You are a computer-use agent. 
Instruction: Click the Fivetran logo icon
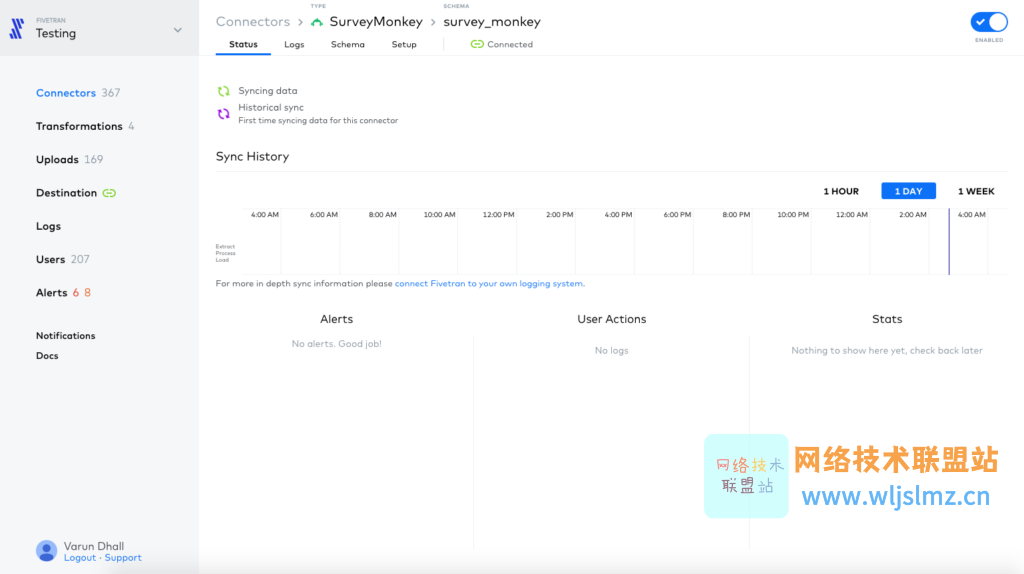click(16, 28)
